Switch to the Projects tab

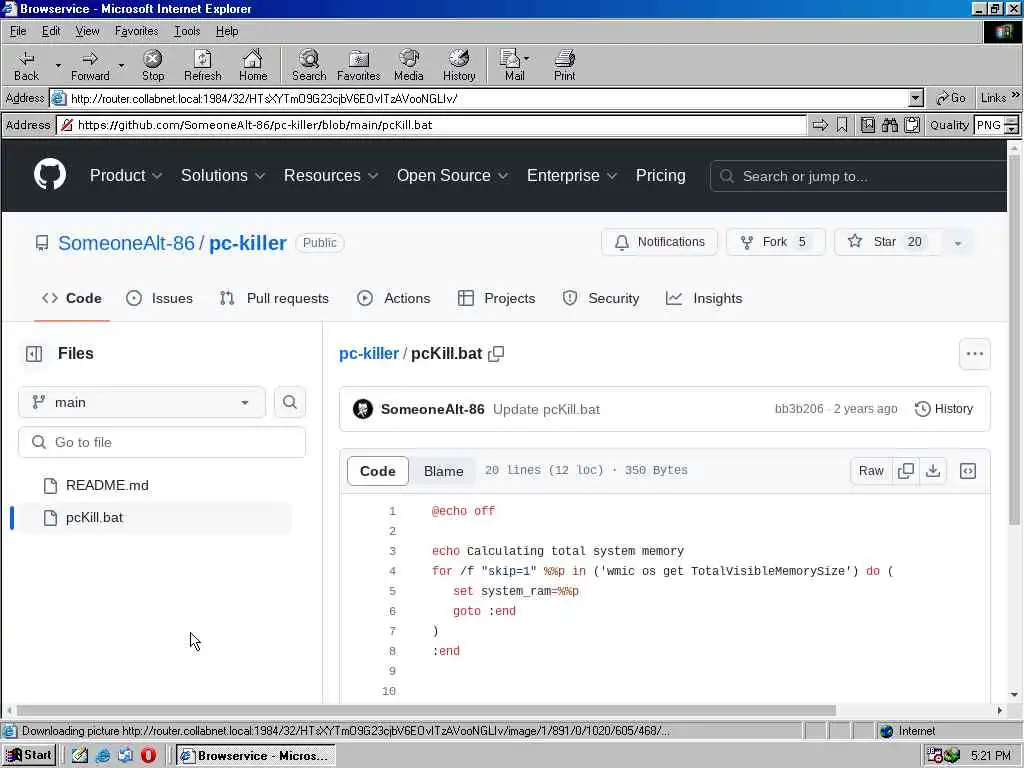coord(496,298)
